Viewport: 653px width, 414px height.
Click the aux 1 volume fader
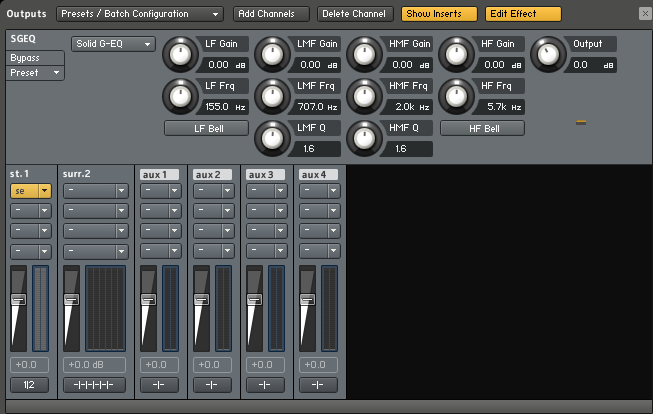point(148,299)
